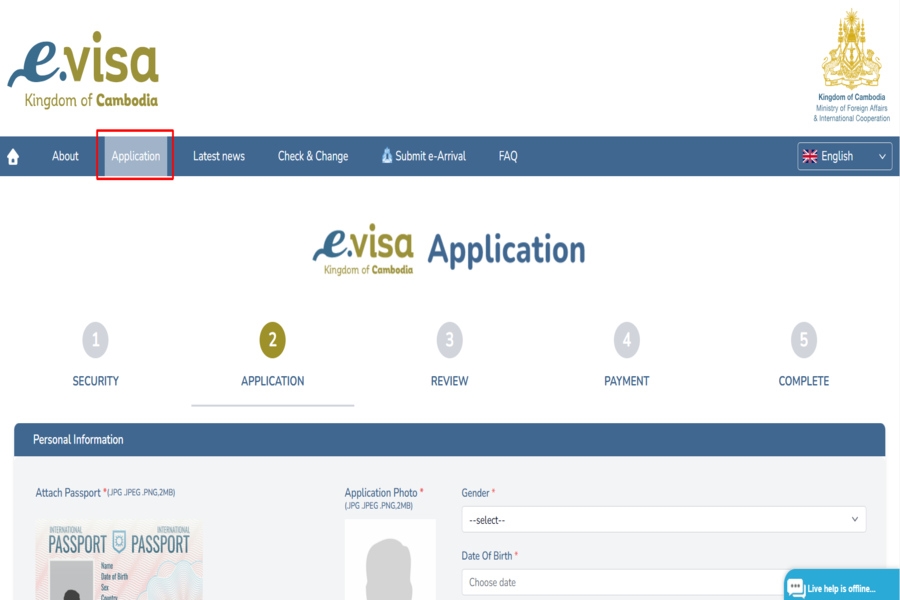900x600 pixels.
Task: Click the Date Of Birth input field
Action: (x=664, y=582)
